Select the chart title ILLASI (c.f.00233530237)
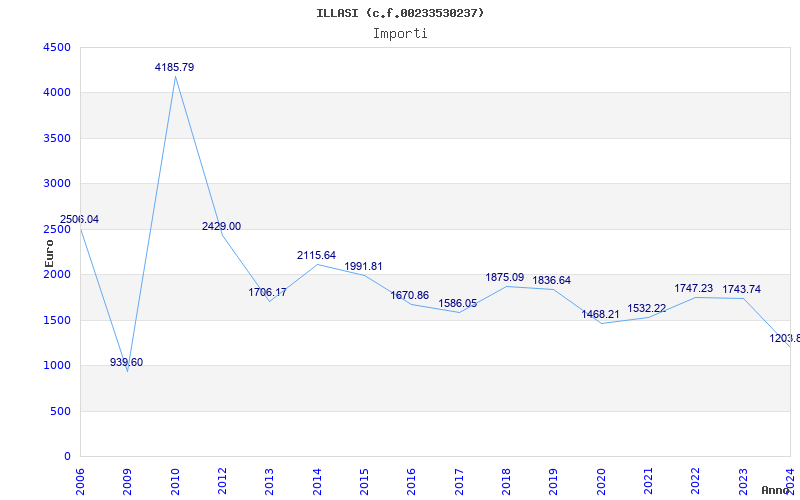This screenshot has width=800, height=500. [400, 13]
